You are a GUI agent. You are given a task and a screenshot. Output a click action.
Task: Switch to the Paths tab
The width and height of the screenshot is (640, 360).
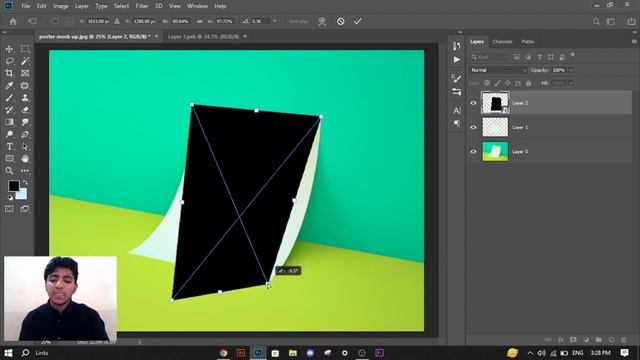(527, 42)
